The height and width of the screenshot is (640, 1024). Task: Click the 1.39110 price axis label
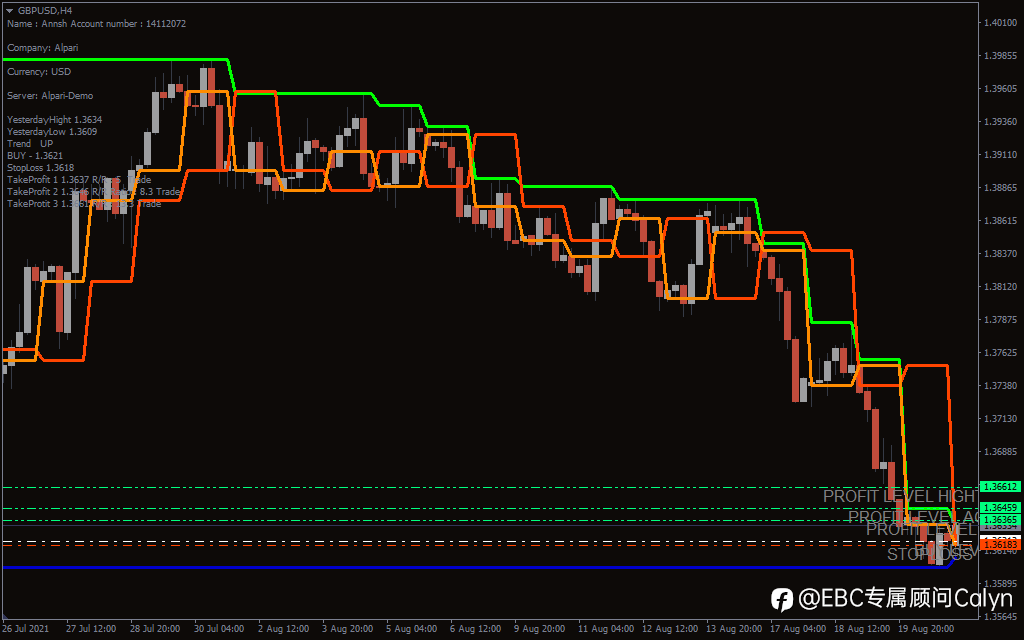tap(1000, 155)
